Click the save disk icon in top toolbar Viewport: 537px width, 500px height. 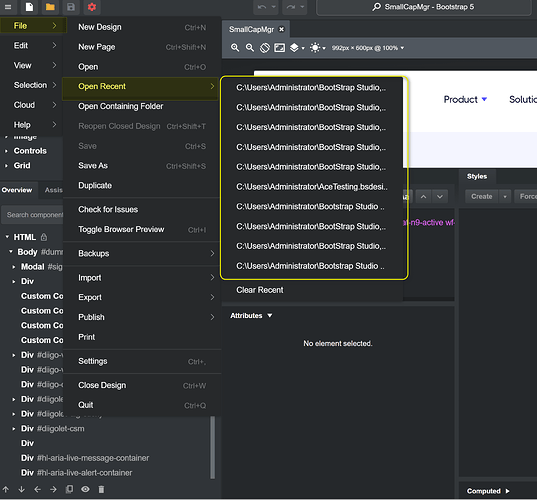pyautogui.click(x=71, y=7)
